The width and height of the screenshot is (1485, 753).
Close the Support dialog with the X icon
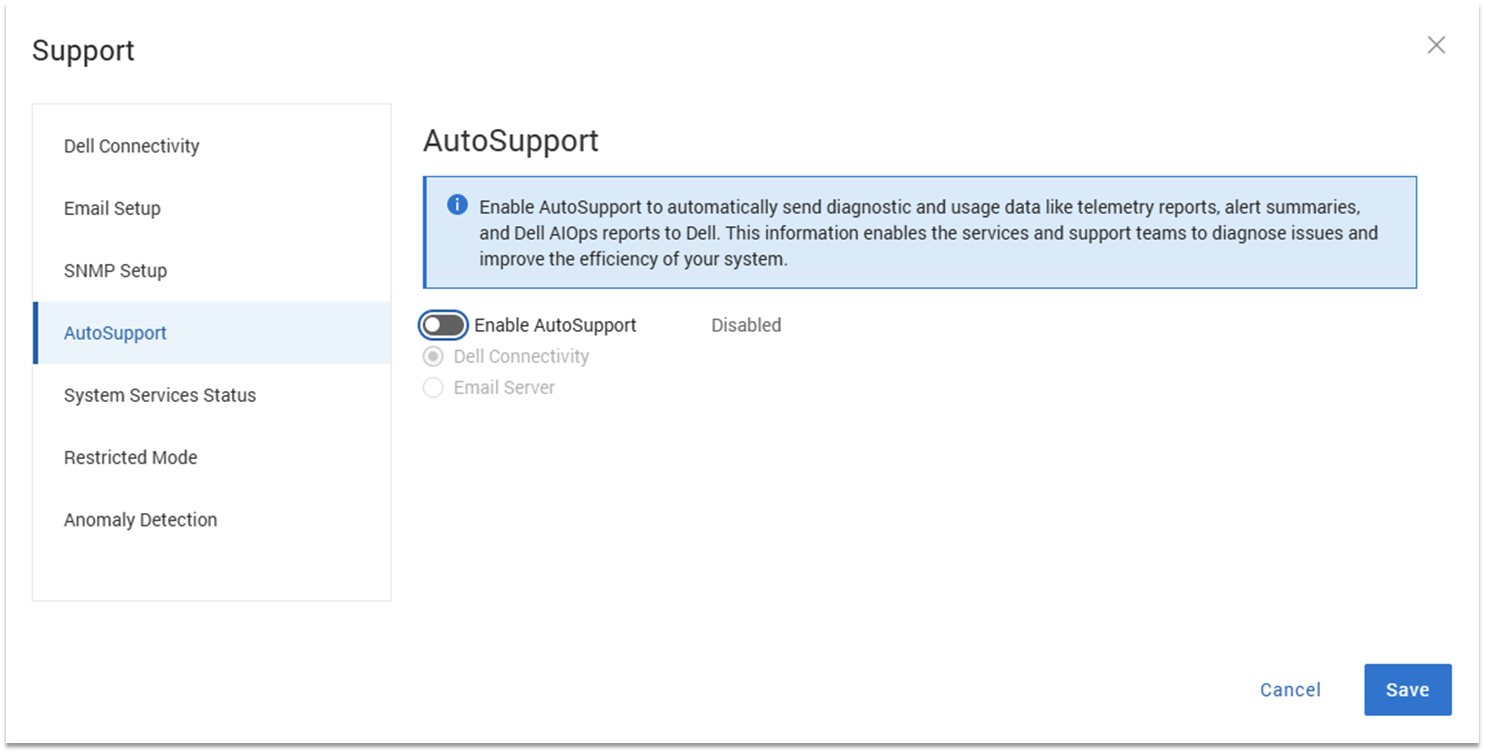(1436, 45)
